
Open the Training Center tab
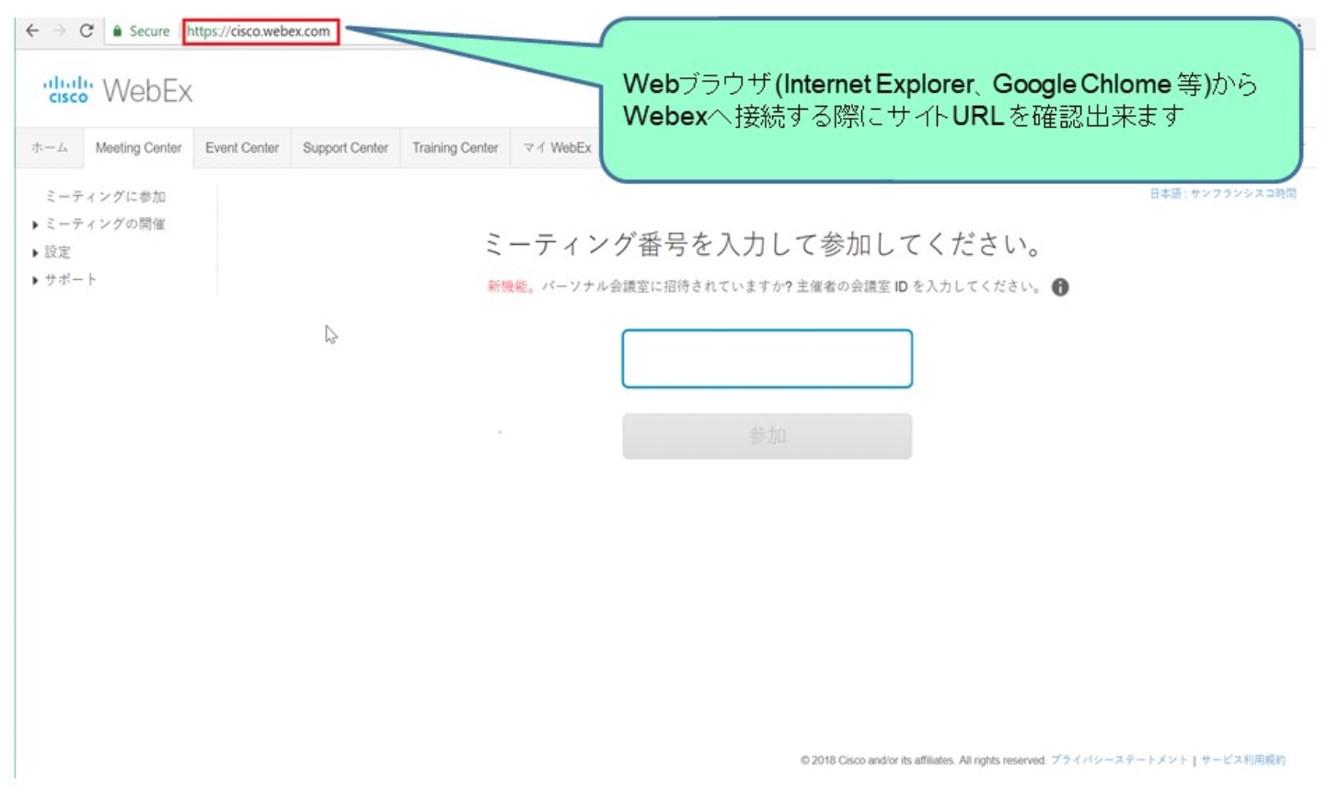pos(455,148)
